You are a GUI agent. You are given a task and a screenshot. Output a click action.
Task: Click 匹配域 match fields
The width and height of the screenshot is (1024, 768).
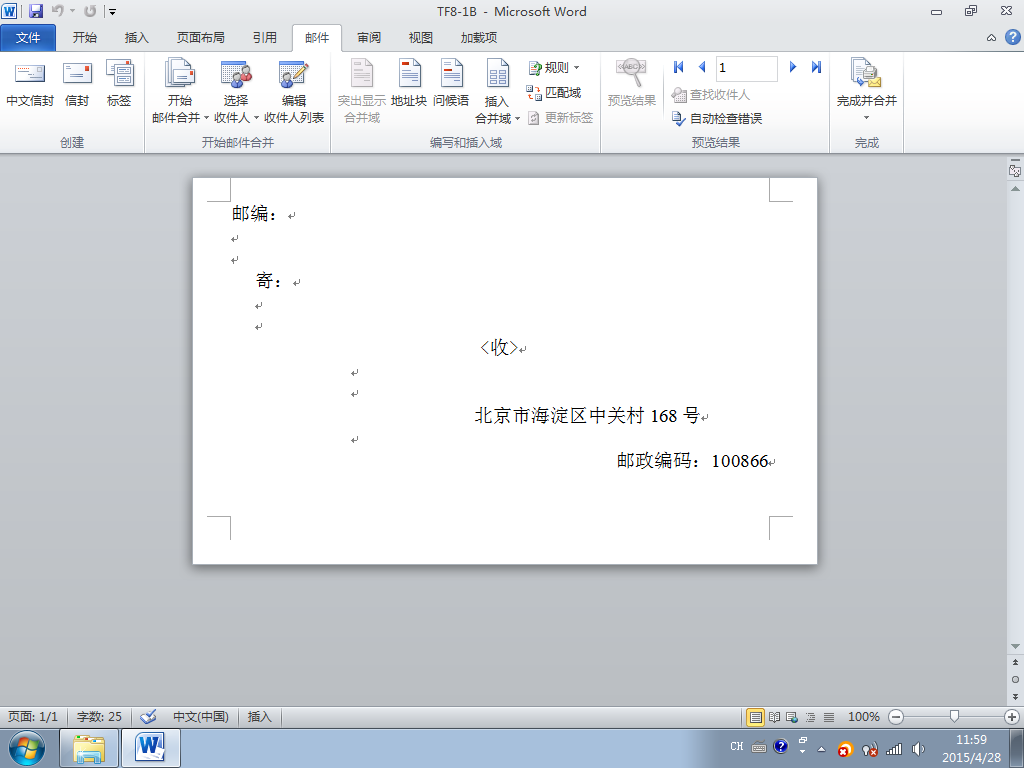click(554, 93)
